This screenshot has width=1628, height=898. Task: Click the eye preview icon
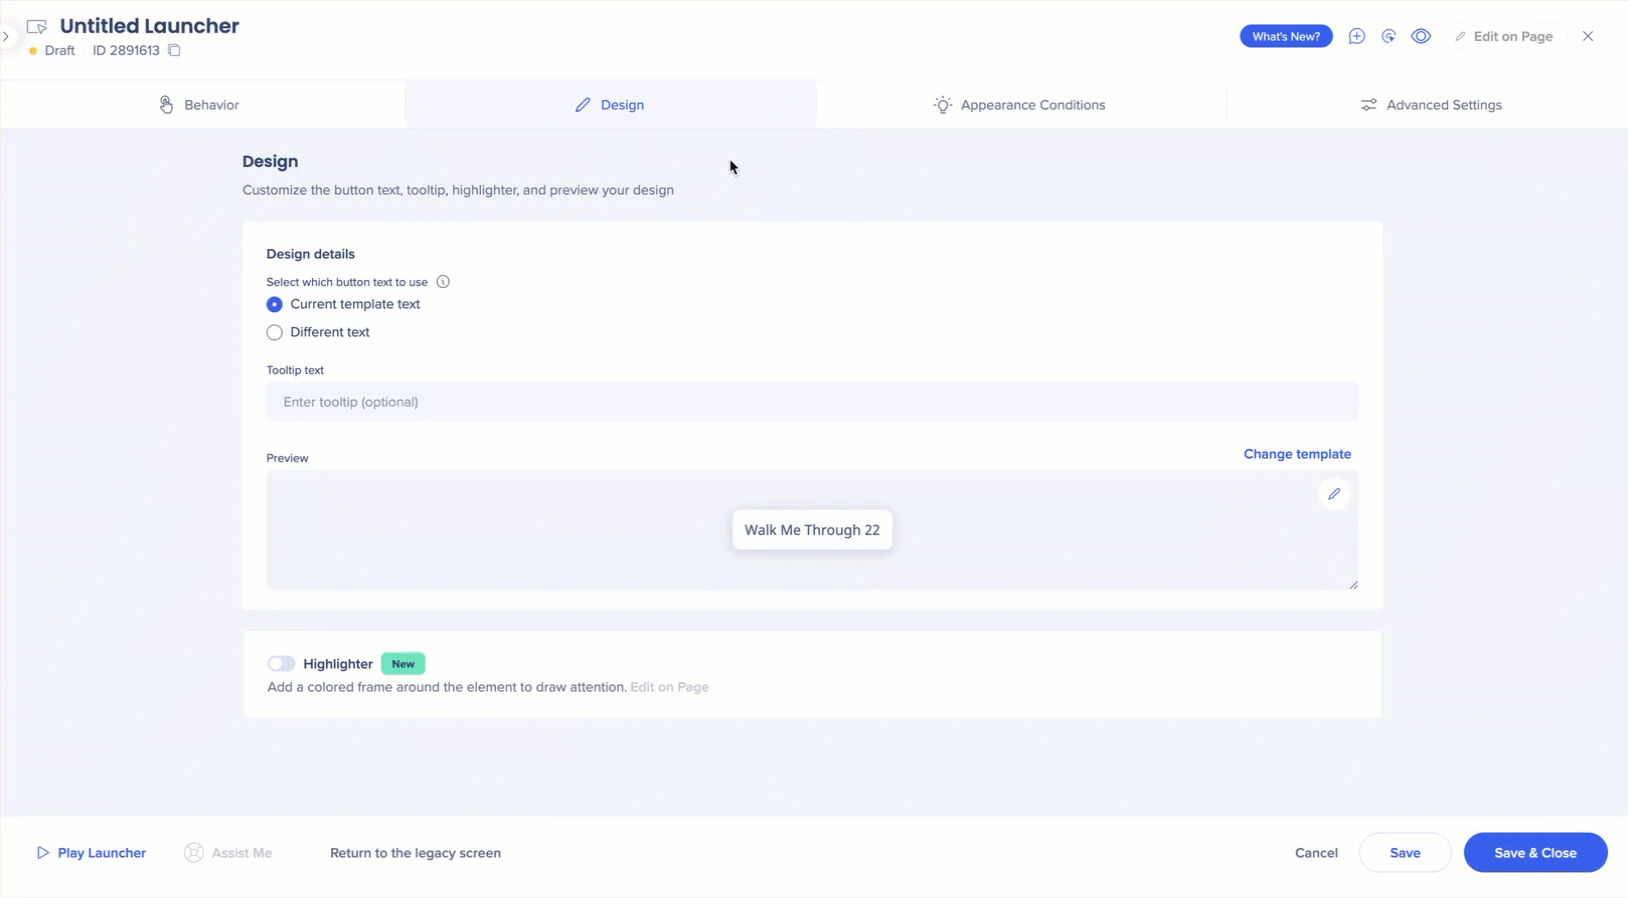pyautogui.click(x=1420, y=36)
